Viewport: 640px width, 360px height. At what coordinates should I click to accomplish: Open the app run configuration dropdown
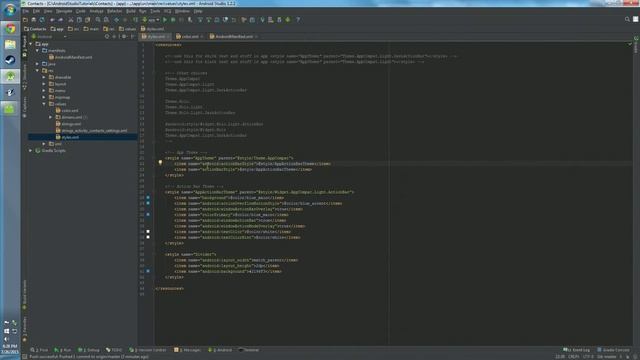tap(151, 20)
